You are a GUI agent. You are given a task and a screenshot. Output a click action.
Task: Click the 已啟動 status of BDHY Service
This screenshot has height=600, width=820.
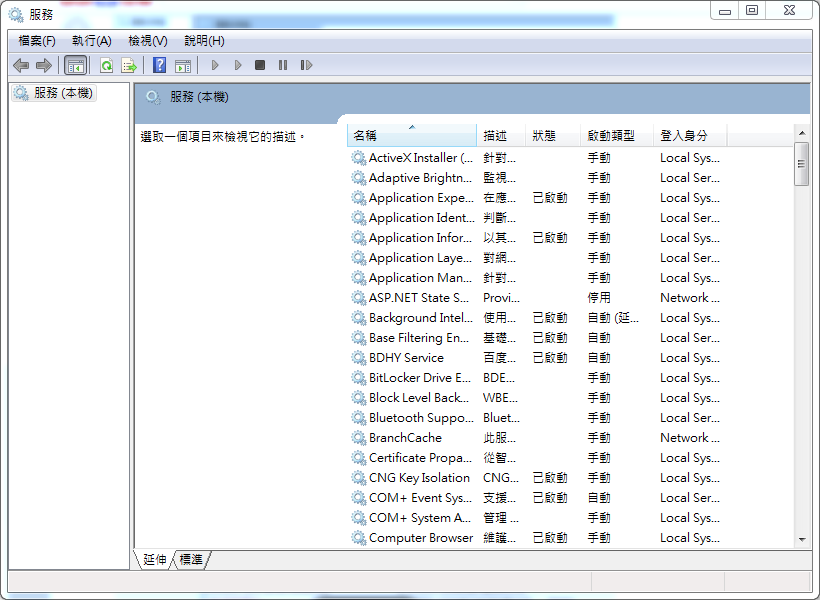(x=550, y=358)
